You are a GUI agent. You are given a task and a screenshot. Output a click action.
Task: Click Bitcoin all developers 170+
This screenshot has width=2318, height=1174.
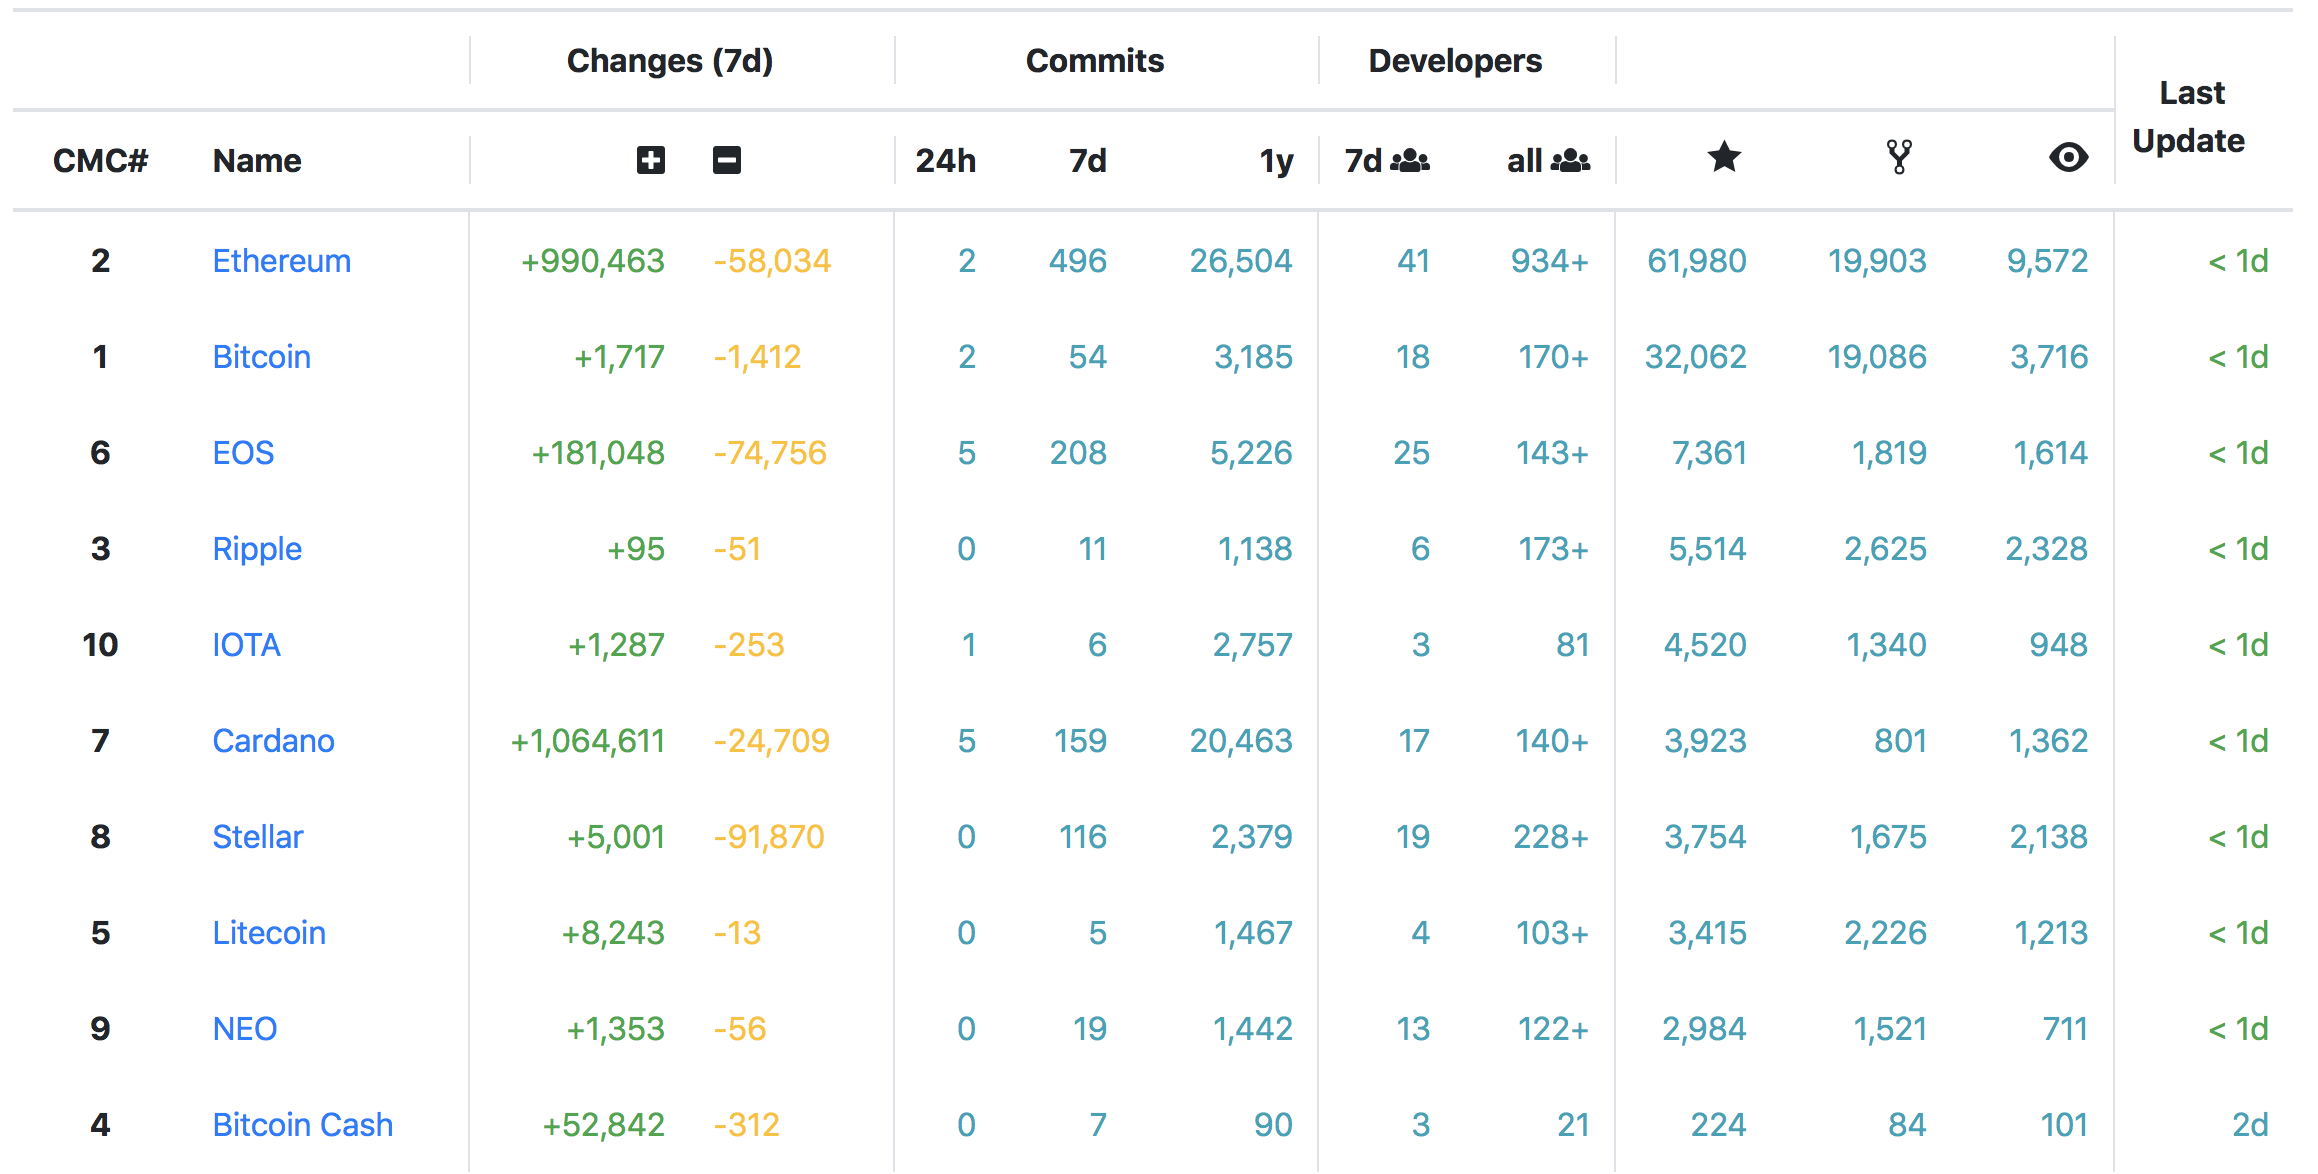coord(1553,357)
